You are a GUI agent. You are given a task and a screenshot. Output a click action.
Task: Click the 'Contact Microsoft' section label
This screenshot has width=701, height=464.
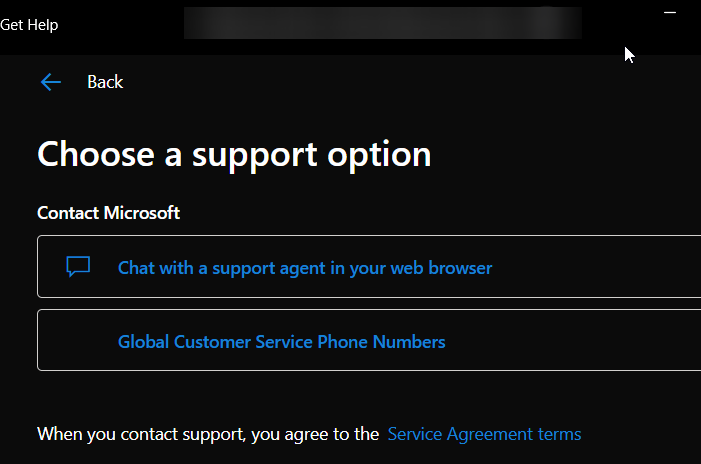coord(108,213)
